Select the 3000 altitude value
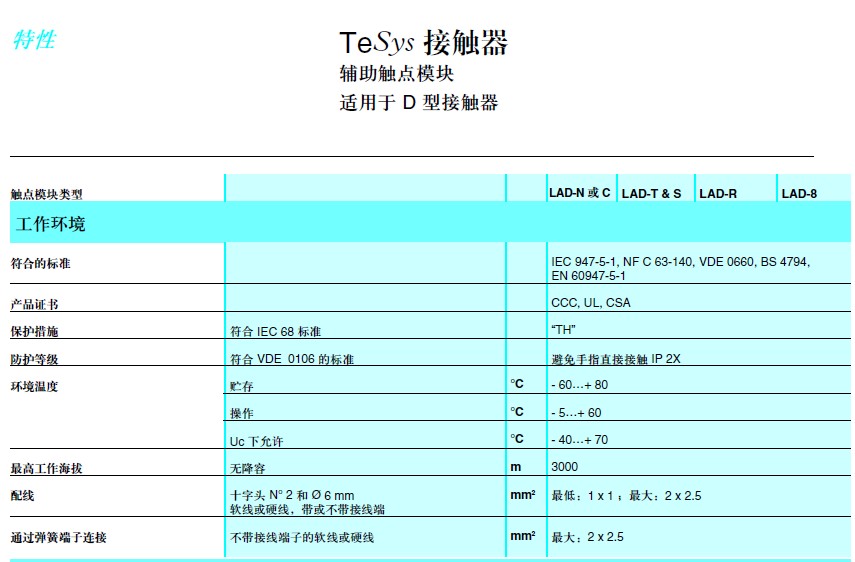The image size is (855, 562). (564, 467)
